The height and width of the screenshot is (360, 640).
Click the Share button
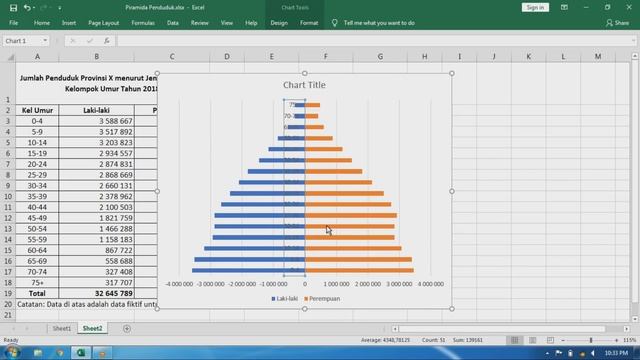618,23
